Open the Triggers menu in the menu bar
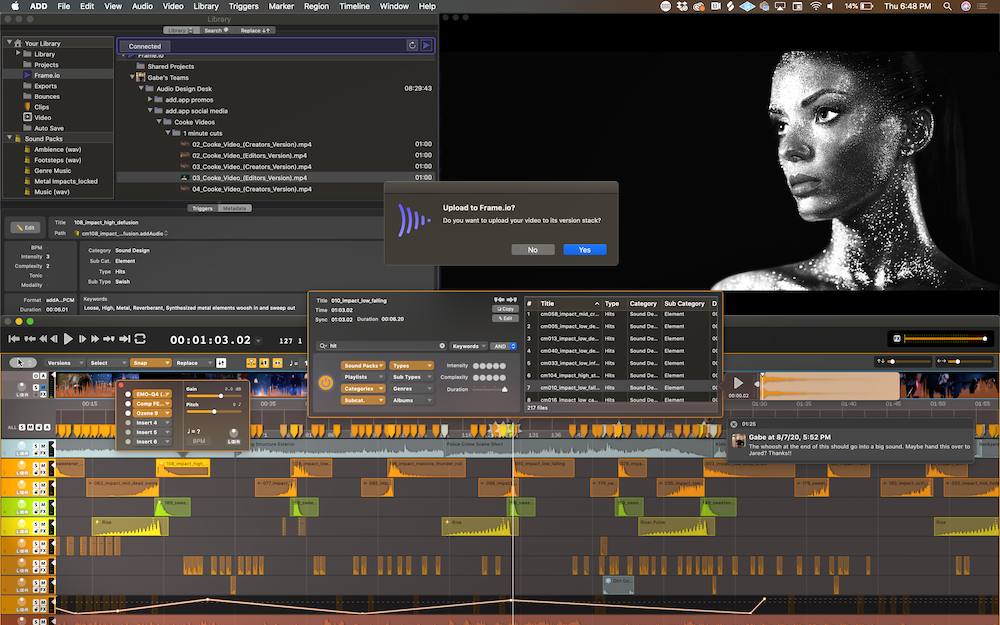This screenshot has height=625, width=1000. tap(243, 5)
